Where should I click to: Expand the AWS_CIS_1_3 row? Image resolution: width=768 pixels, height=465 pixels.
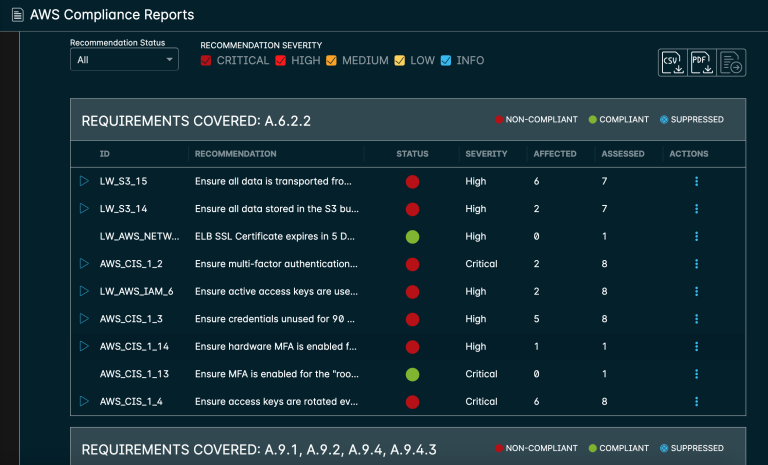pyautogui.click(x=84, y=318)
